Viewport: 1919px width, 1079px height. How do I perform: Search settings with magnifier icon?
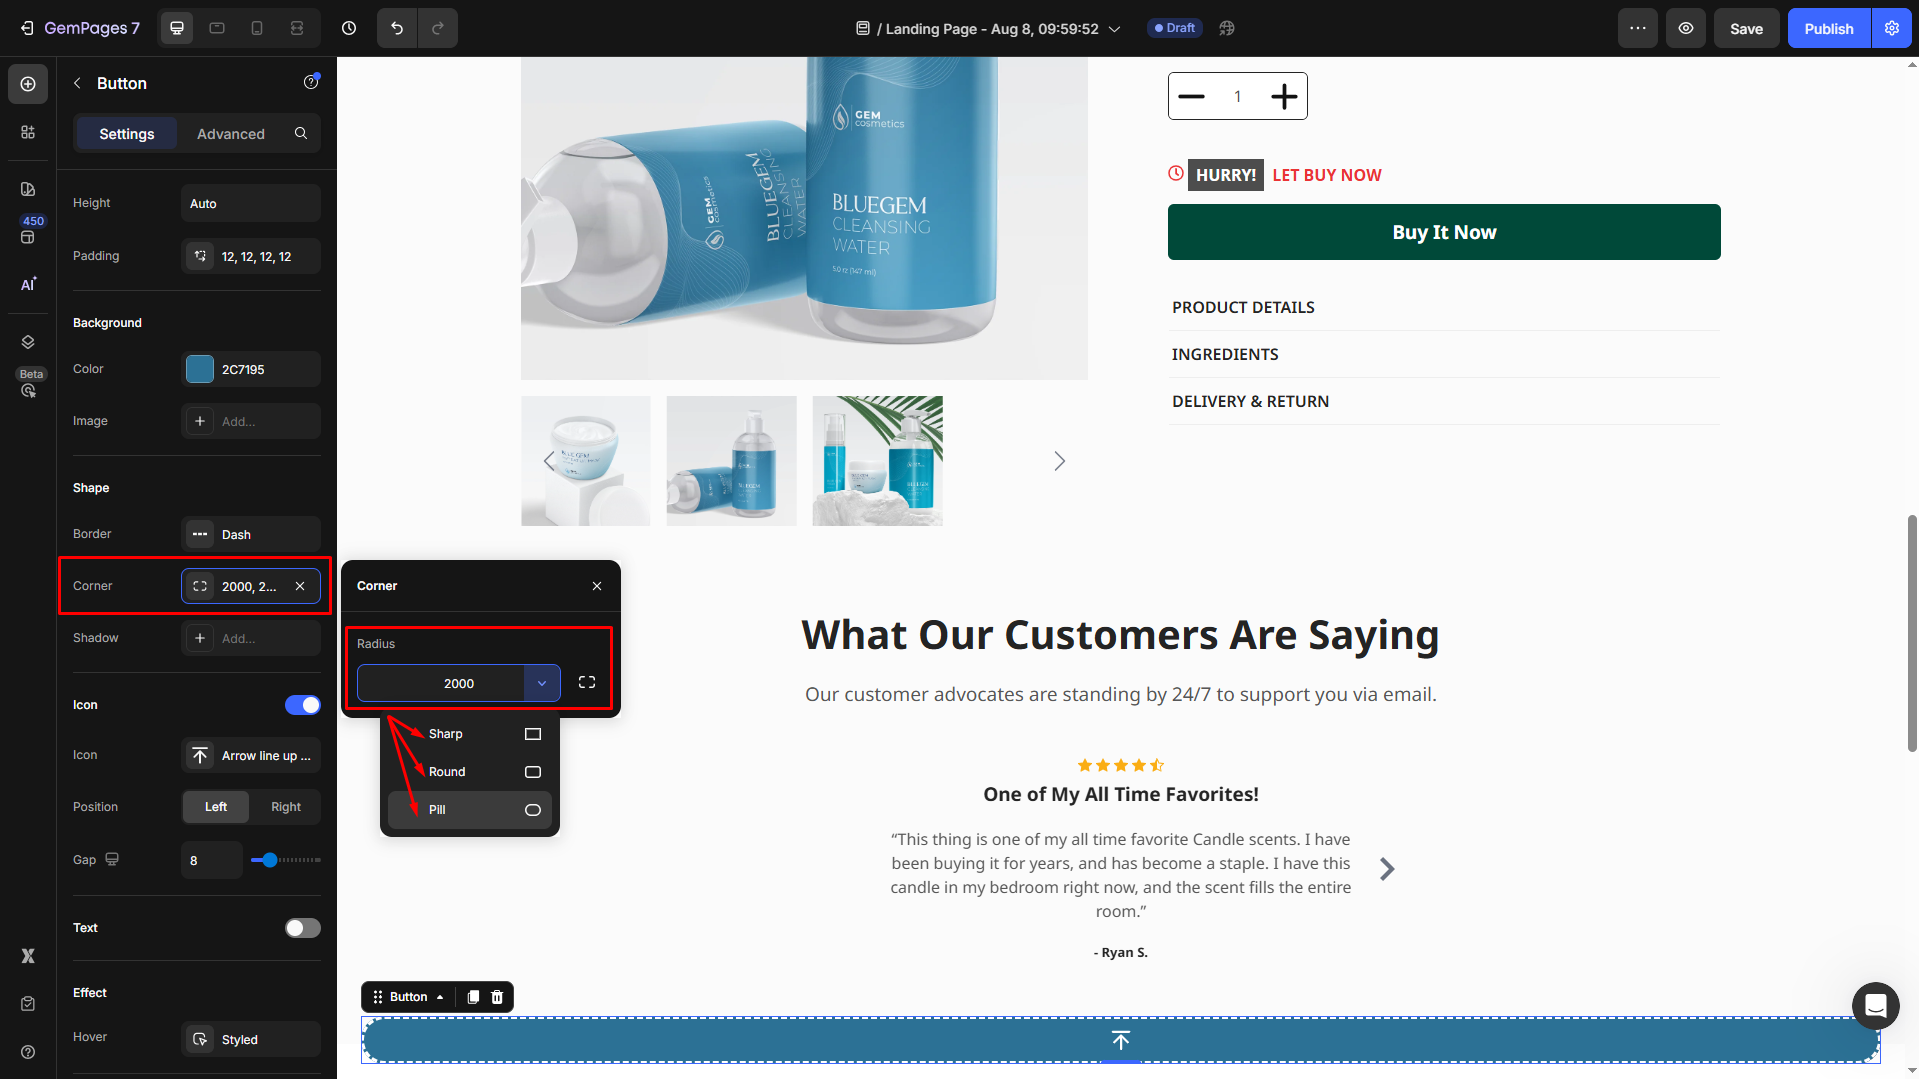coord(301,133)
